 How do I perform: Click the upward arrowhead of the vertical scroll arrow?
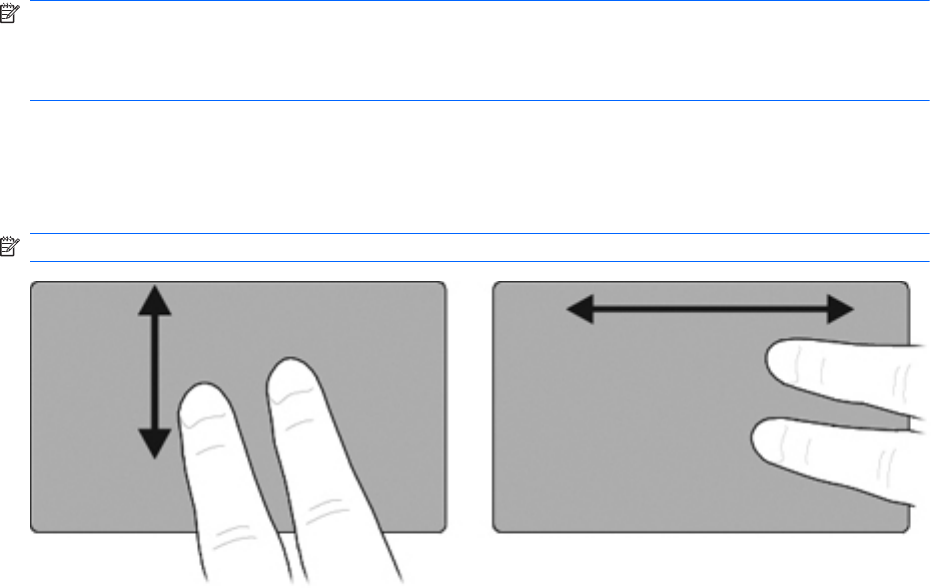coord(155,301)
